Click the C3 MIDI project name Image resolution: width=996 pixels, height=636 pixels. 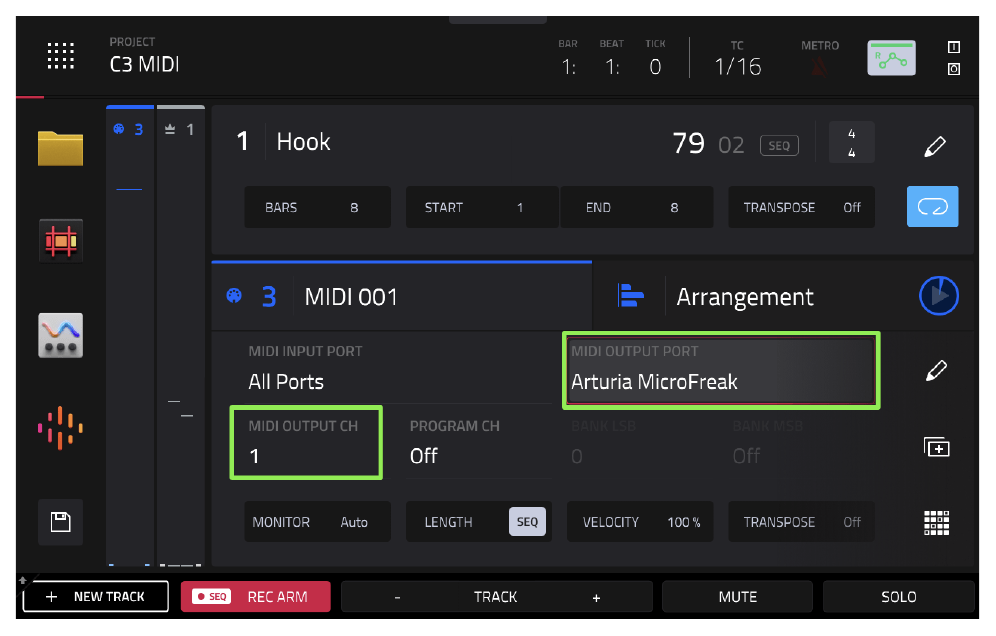pyautogui.click(x=144, y=64)
